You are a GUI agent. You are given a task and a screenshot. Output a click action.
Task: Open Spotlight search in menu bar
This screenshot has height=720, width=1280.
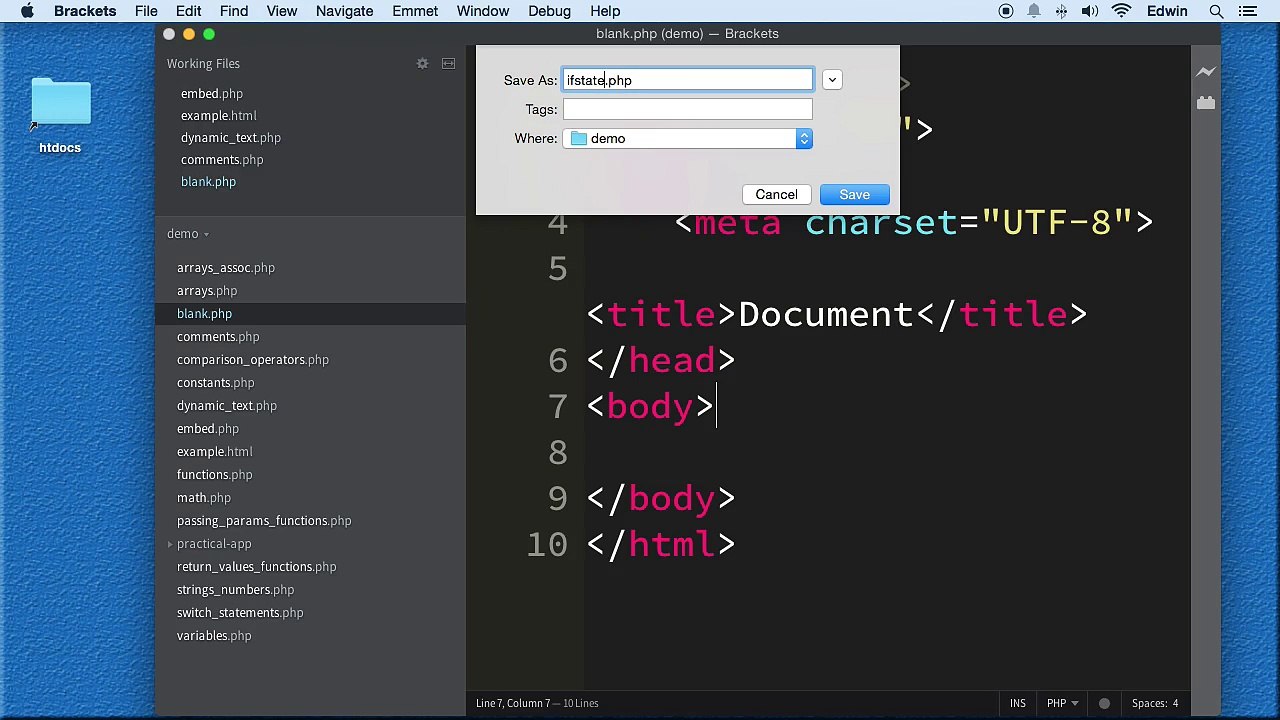click(1216, 11)
